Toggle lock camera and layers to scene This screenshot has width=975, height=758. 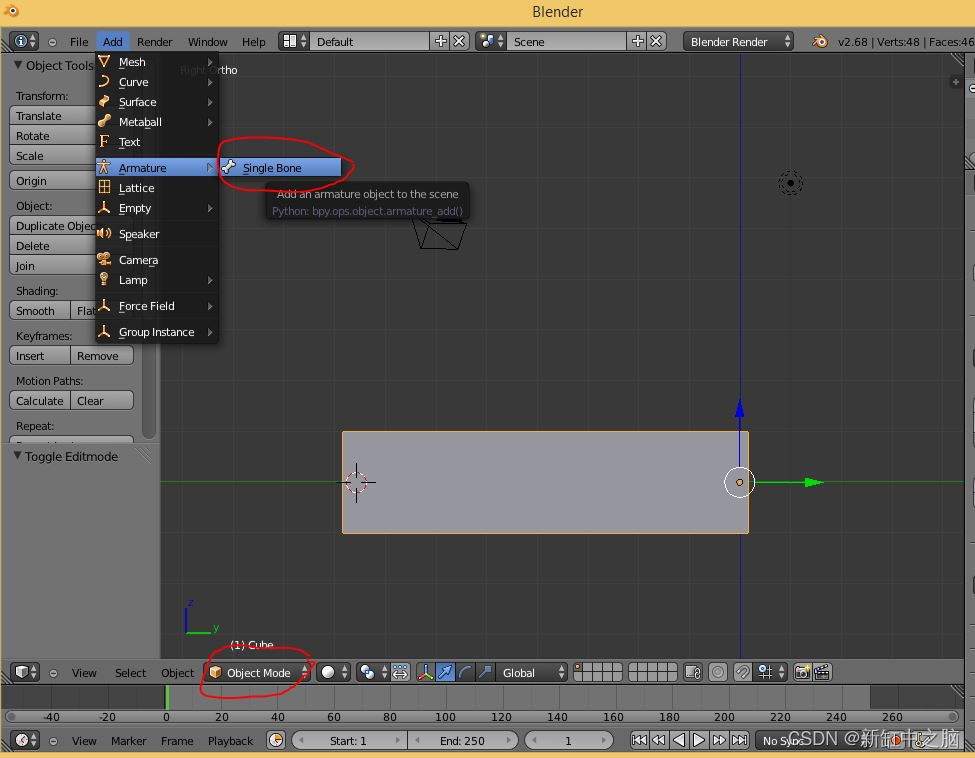693,672
